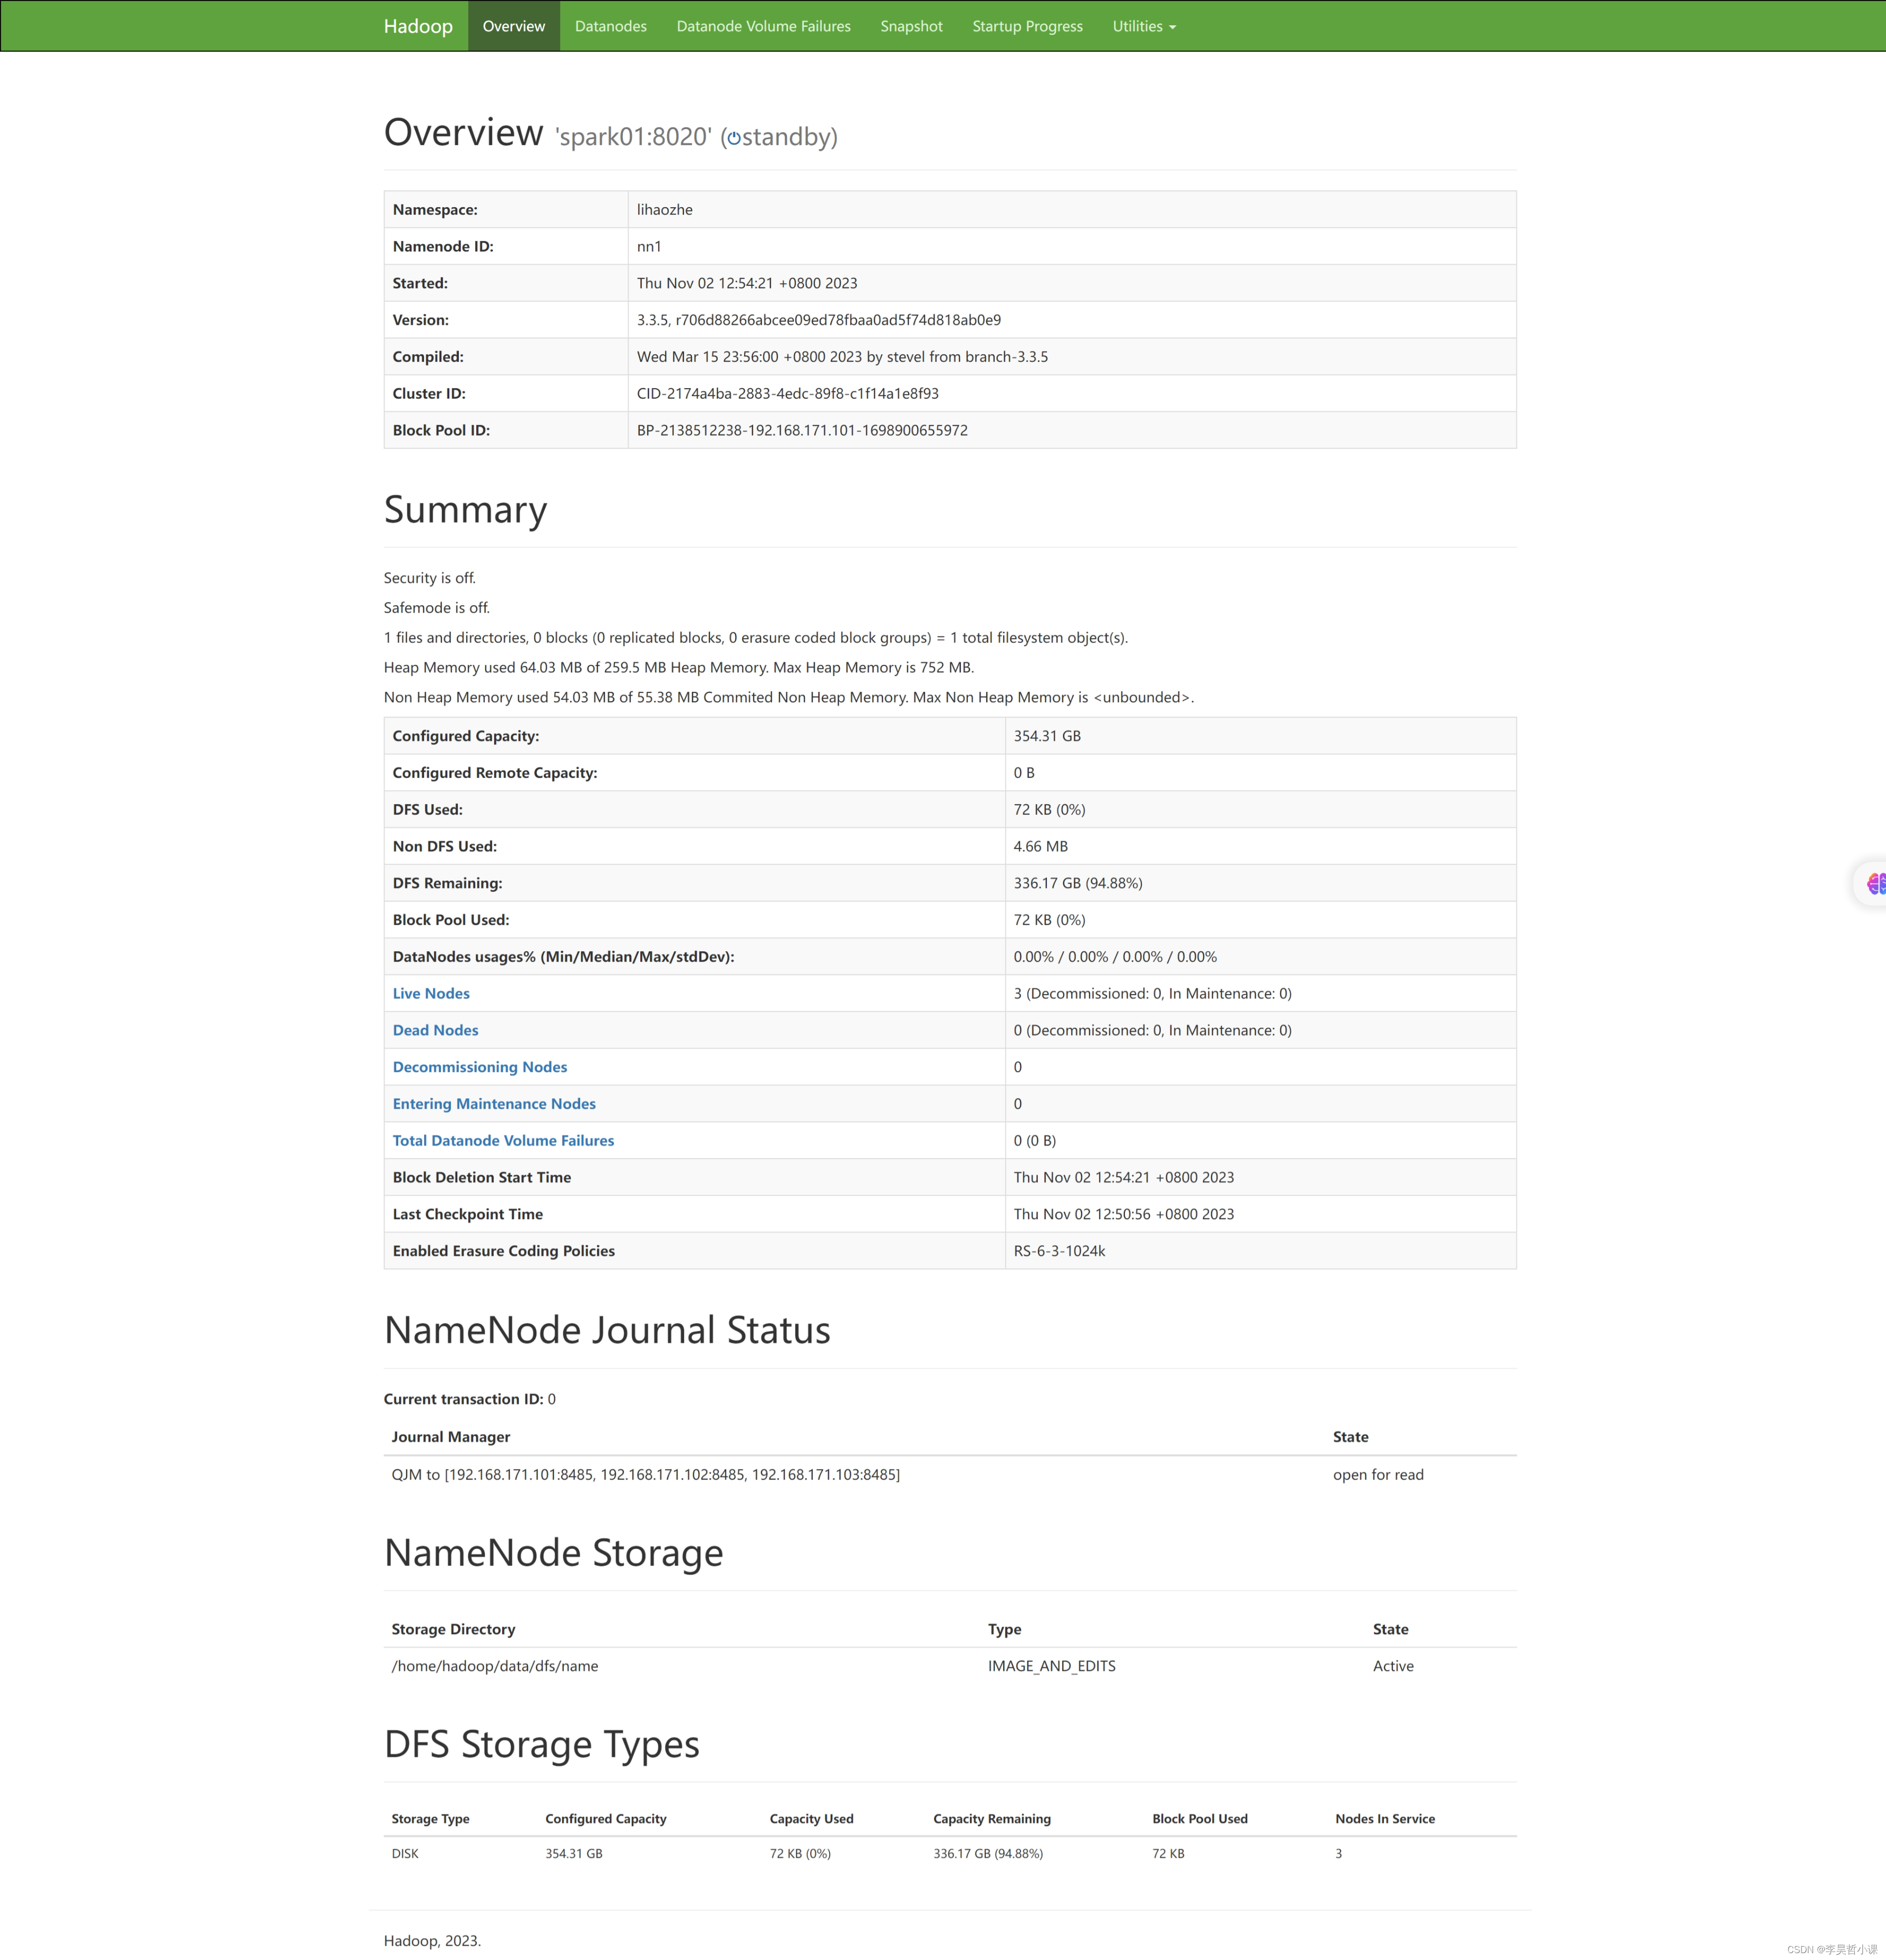Image resolution: width=1886 pixels, height=1960 pixels.
Task: Click Capacity Remaining header in DFS Storage Types
Action: click(992, 1819)
